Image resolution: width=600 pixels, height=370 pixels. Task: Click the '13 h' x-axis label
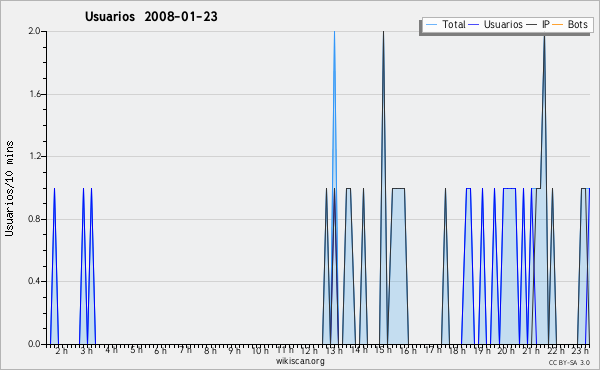pyautogui.click(x=334, y=350)
